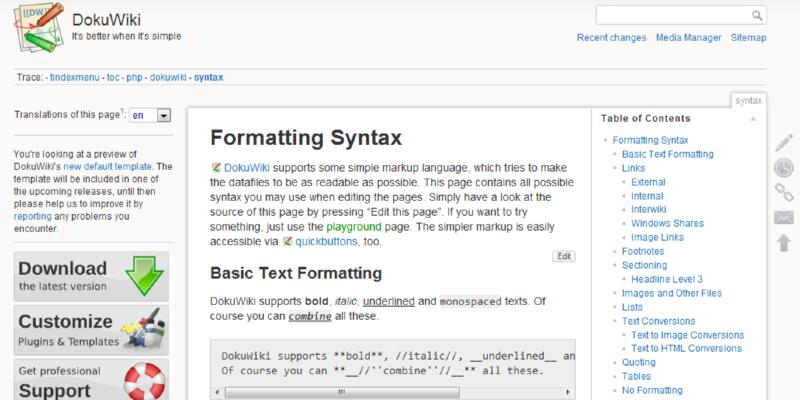This screenshot has width=800, height=400.
Task: Open the Customize Plugins & Templates banner
Action: pyautogui.click(x=91, y=329)
